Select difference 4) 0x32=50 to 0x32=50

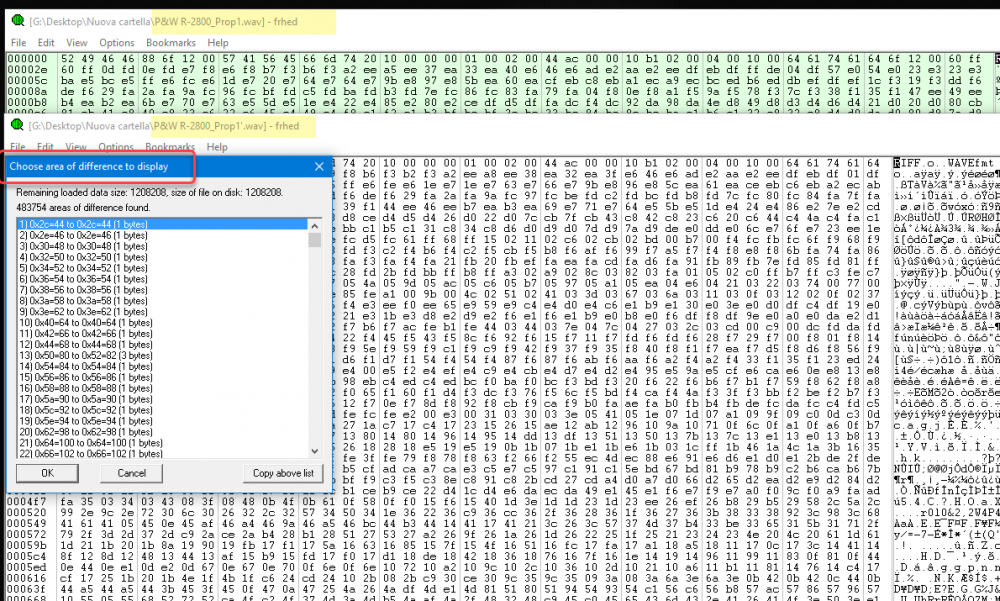click(x=163, y=257)
